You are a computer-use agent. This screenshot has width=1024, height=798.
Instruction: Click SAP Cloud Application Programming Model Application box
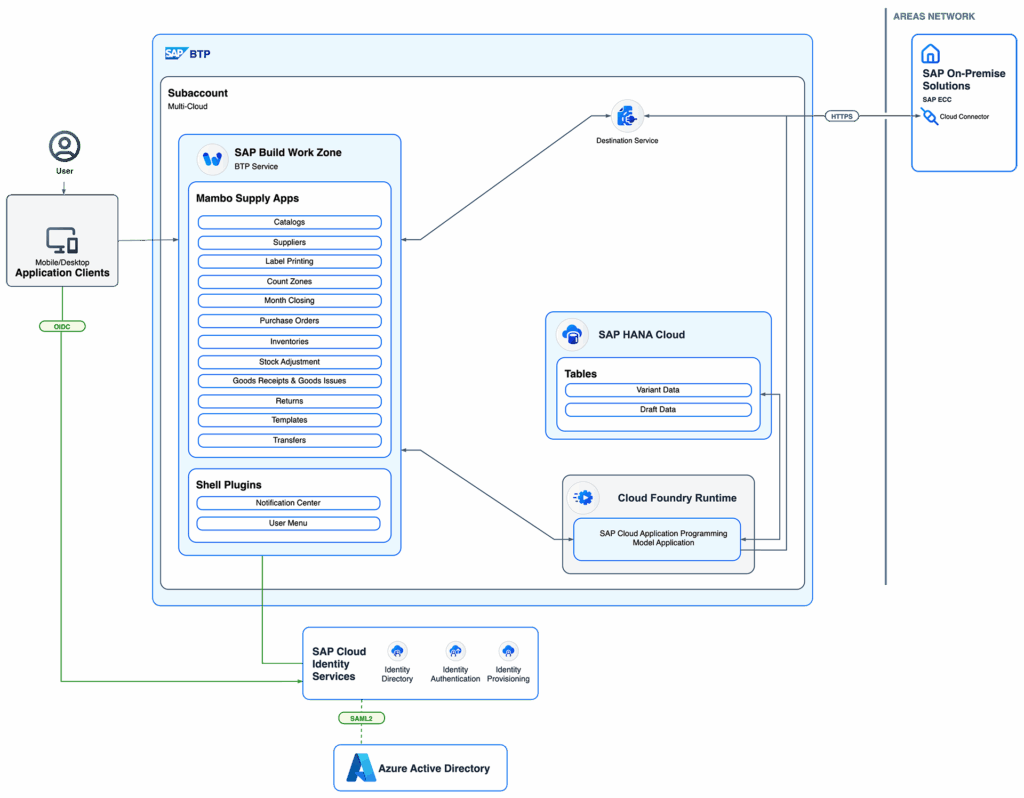tap(657, 539)
